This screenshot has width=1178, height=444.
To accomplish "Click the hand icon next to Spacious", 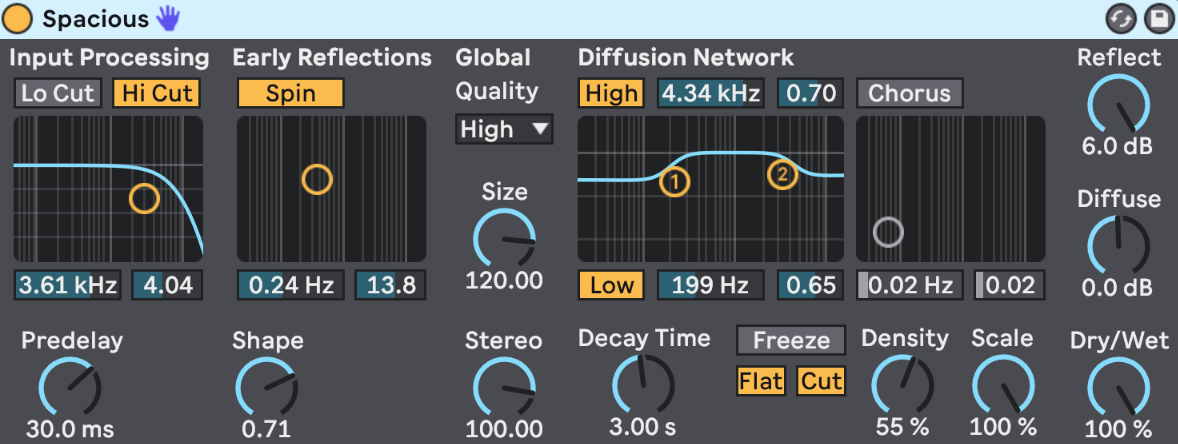I will 168,19.
